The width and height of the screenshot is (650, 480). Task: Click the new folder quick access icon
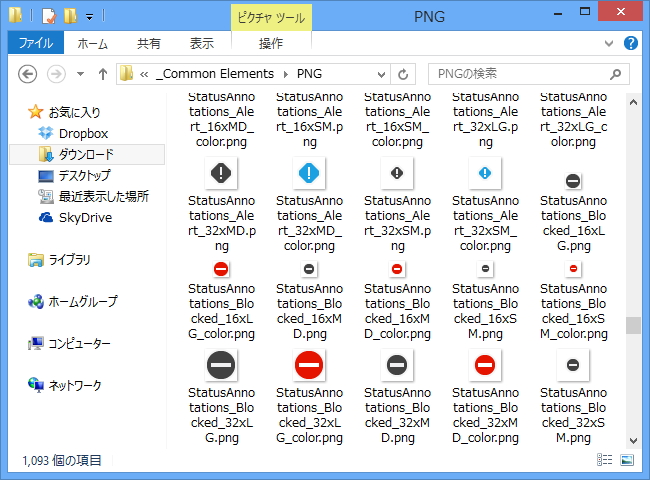click(70, 16)
